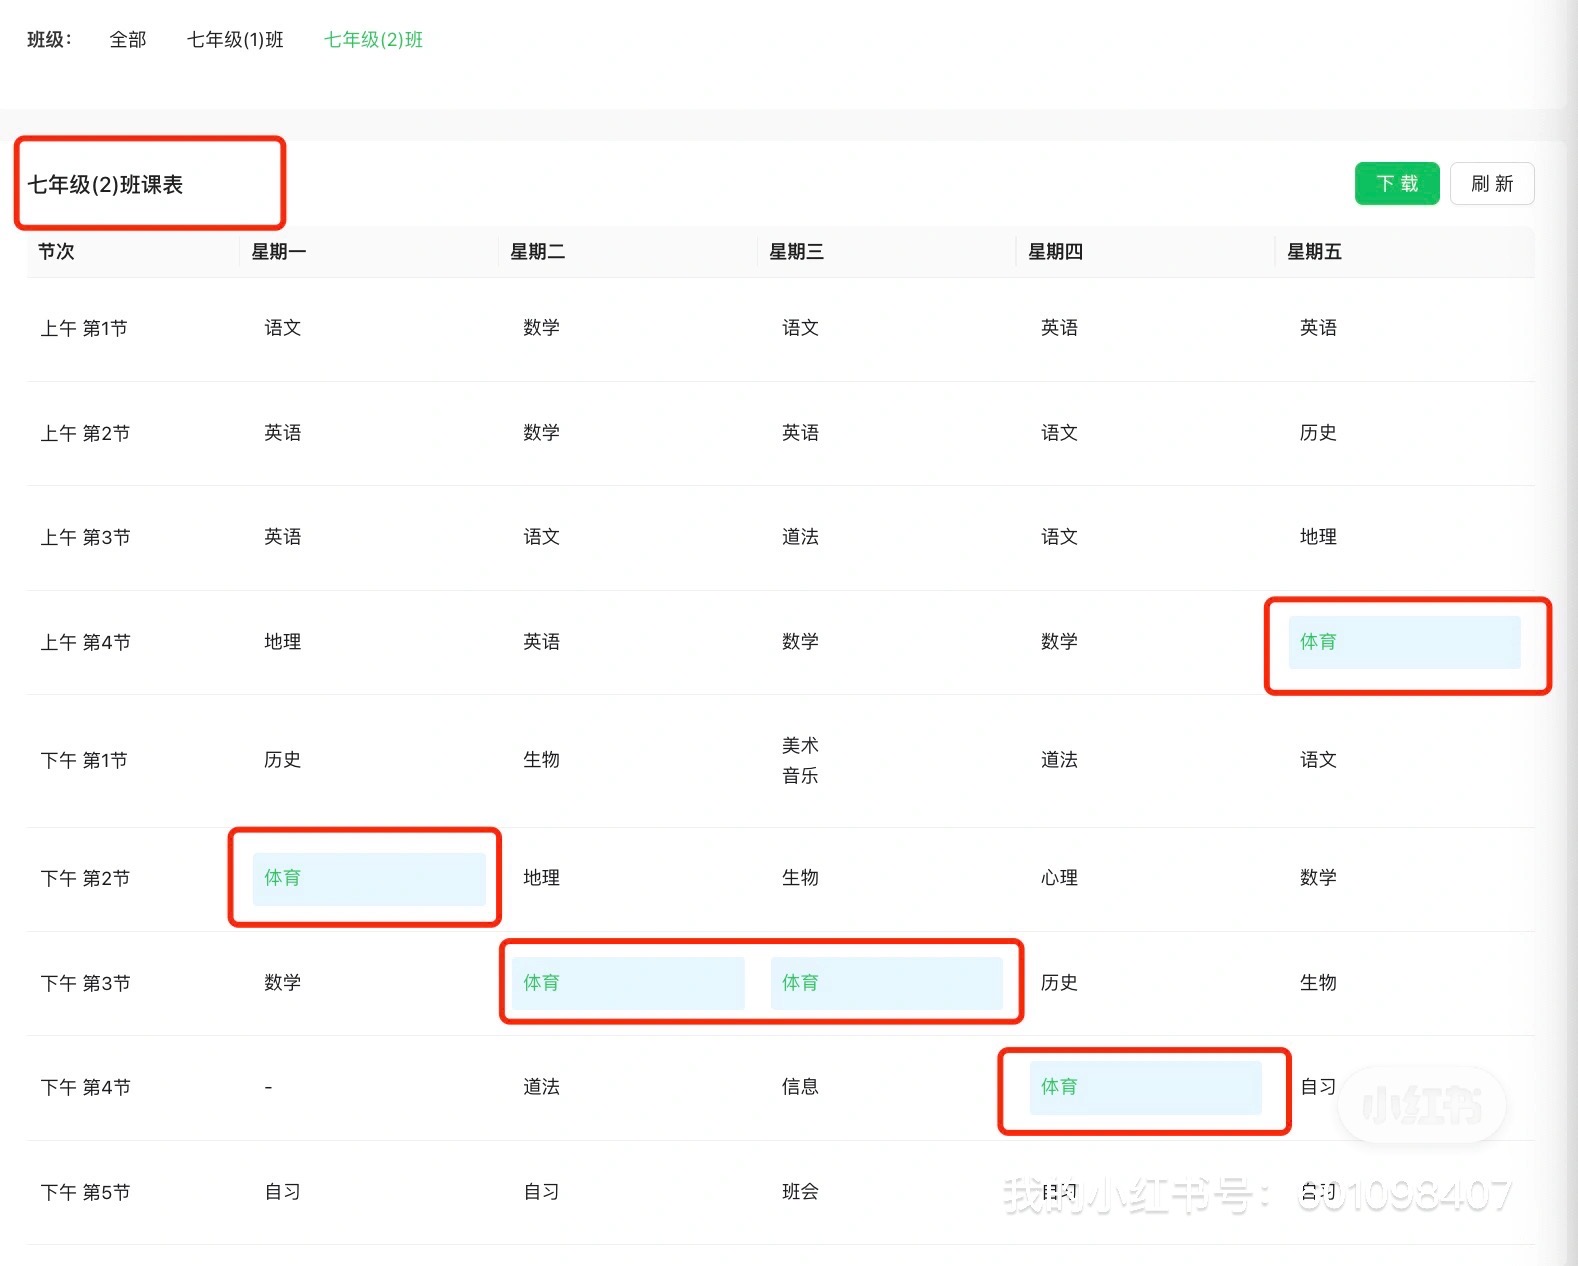Viewport: 1578px width, 1266px height.
Task: Click 信息 in Wednesday afternoon period 4
Action: pyautogui.click(x=800, y=1087)
